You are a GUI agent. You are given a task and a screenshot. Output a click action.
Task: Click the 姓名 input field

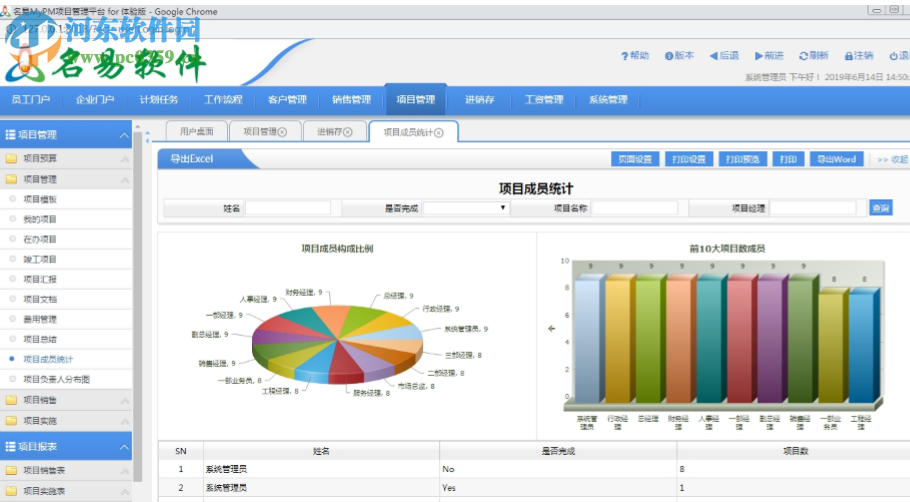coord(288,208)
